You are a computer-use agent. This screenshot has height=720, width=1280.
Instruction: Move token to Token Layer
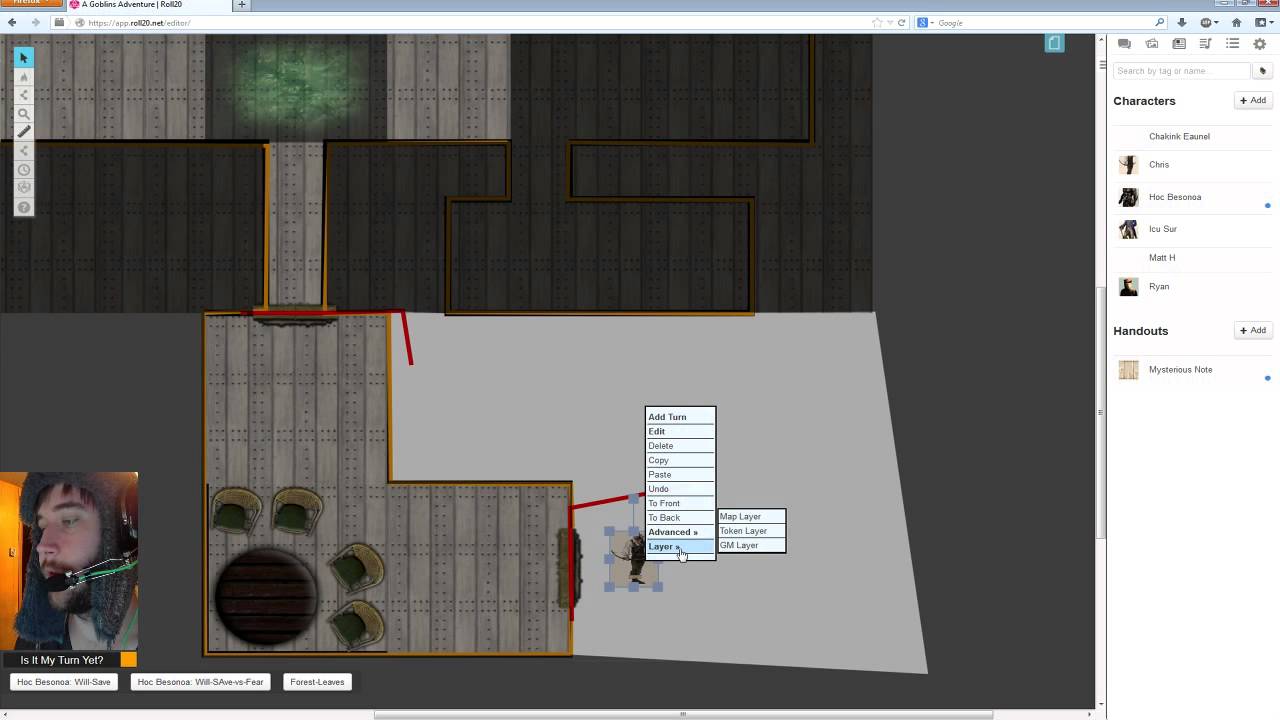752,531
